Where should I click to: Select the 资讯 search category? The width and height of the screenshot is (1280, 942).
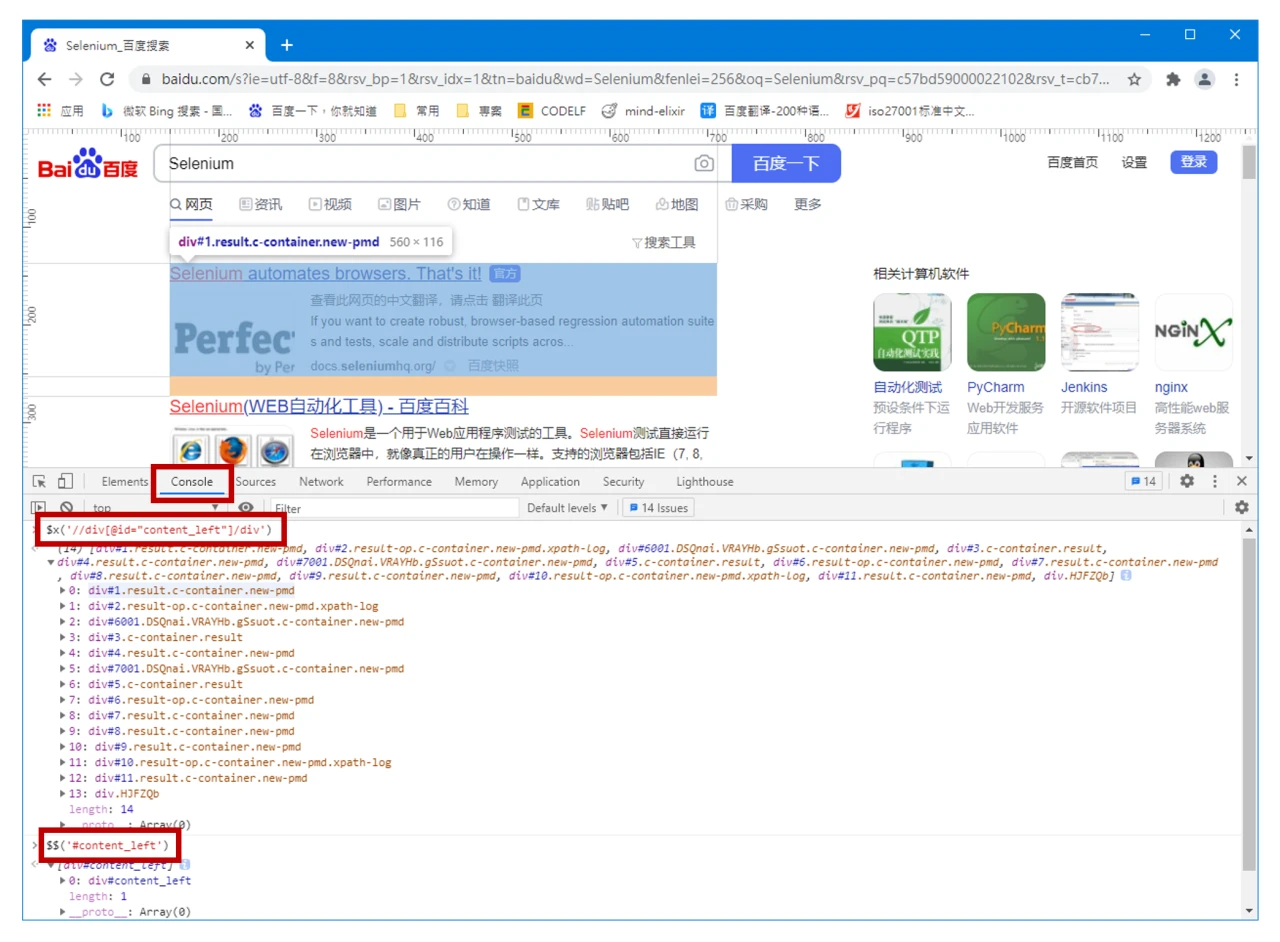point(260,204)
